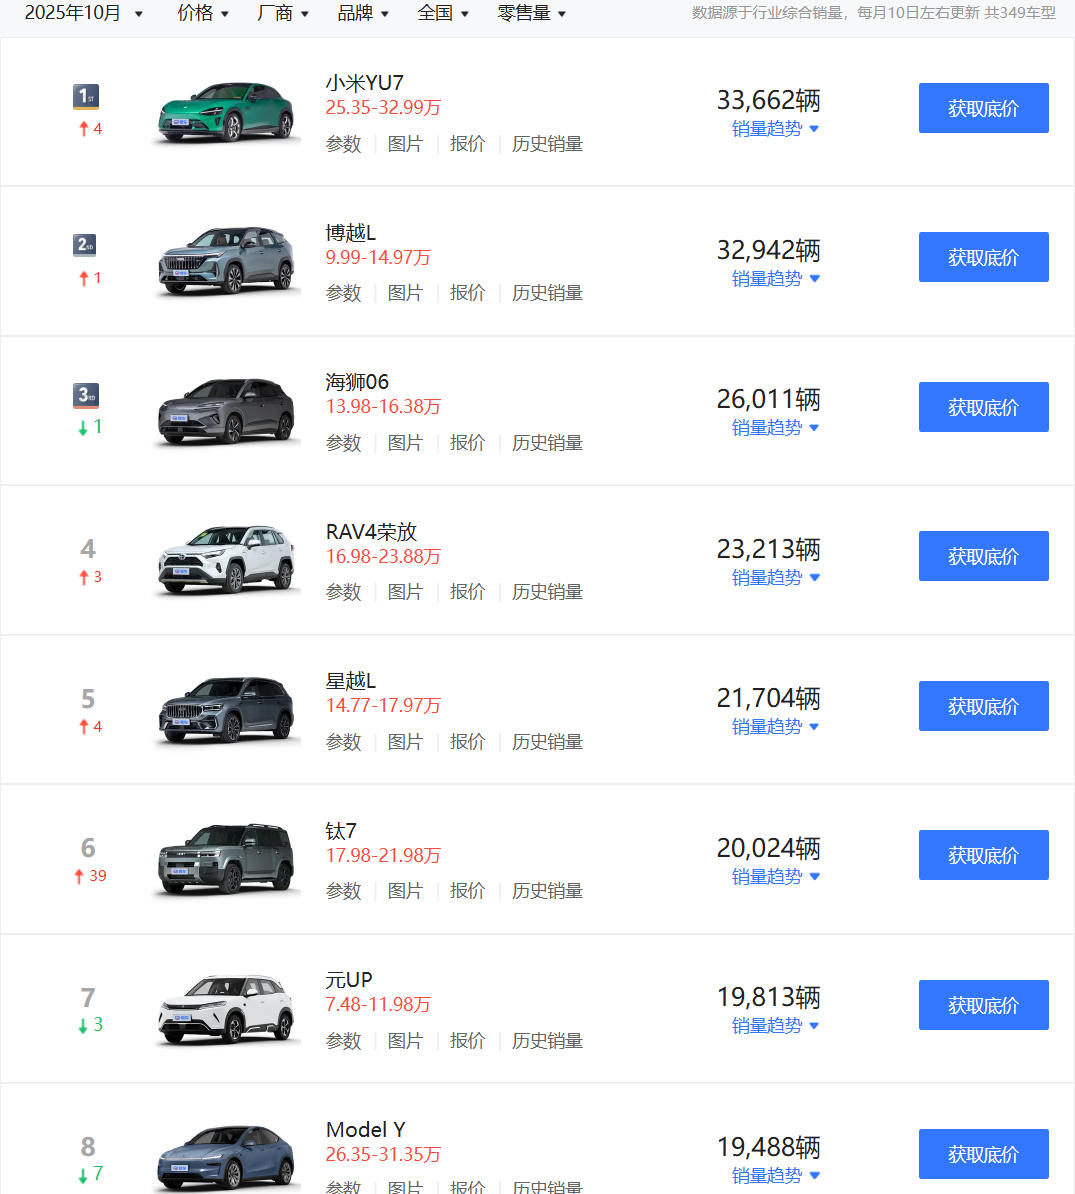Viewport: 1075px width, 1194px height.
Task: Click the RAV4荣放 car picture
Action: point(226,560)
